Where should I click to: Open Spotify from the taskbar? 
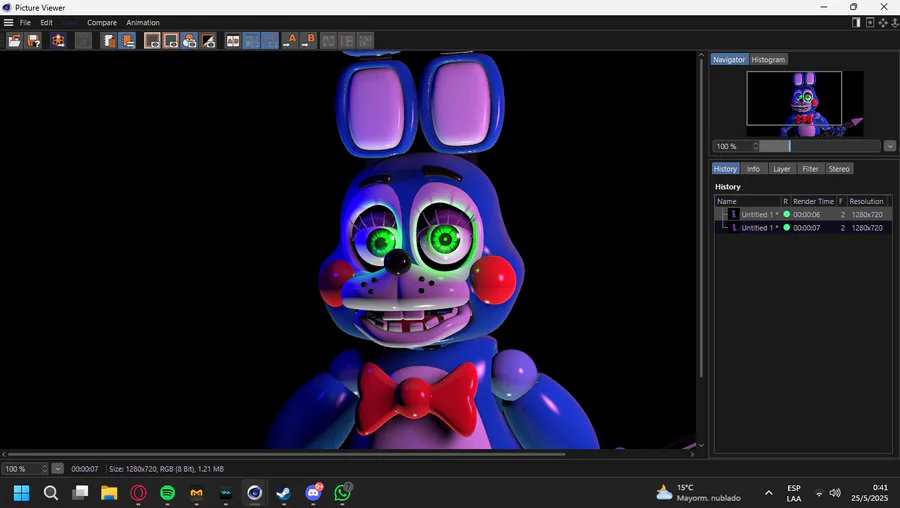tap(167, 493)
